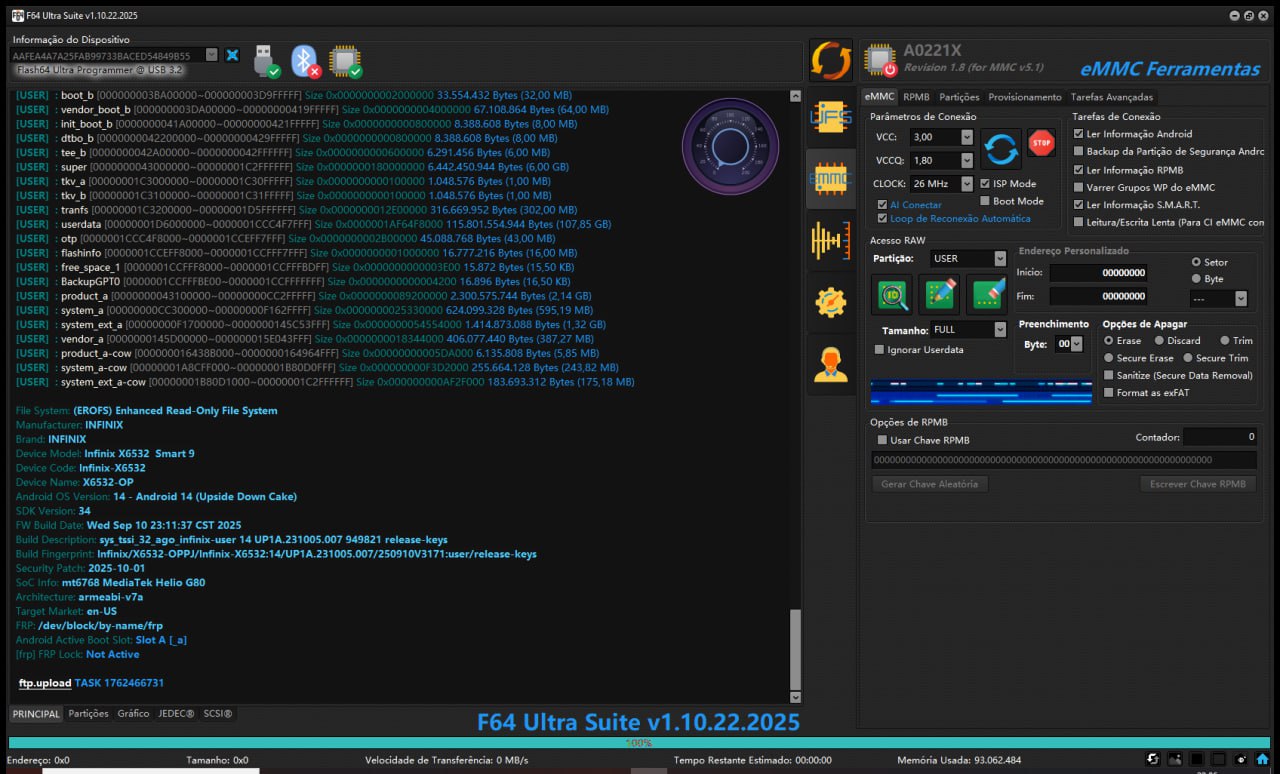Switch to the RPMB tab
The height and width of the screenshot is (774, 1280).
[x=916, y=97]
